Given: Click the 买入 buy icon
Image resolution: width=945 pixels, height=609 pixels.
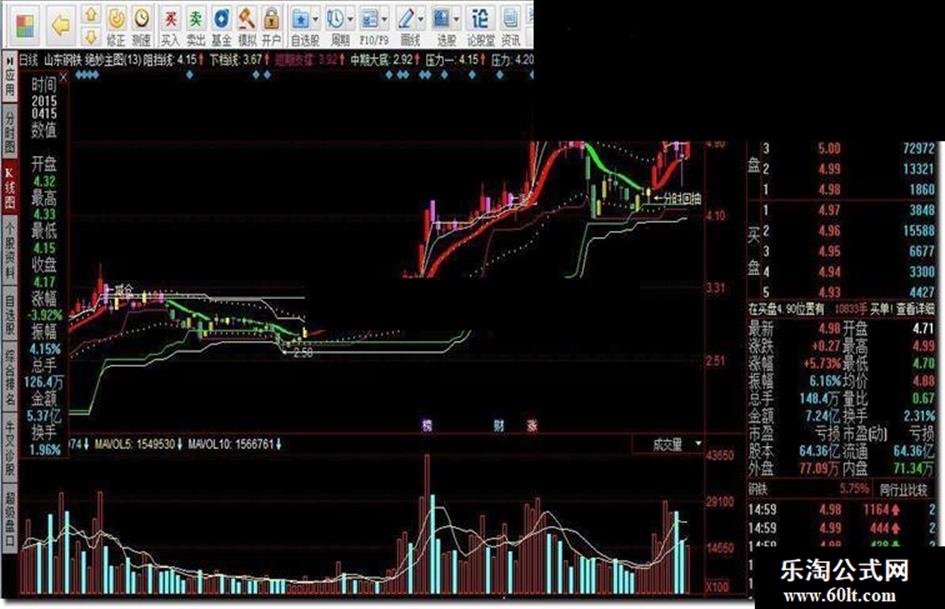Looking at the screenshot, I should coord(171,27).
